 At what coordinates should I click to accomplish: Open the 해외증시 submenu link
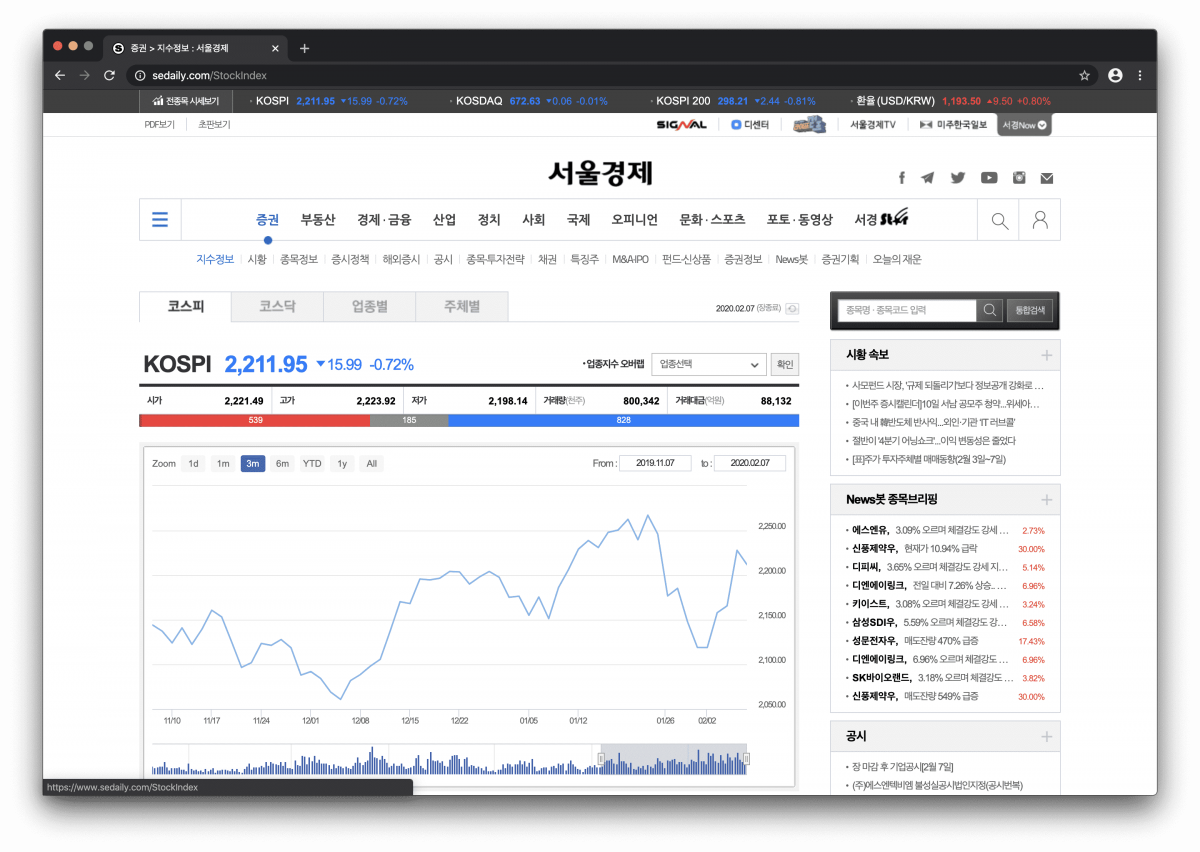pos(401,259)
